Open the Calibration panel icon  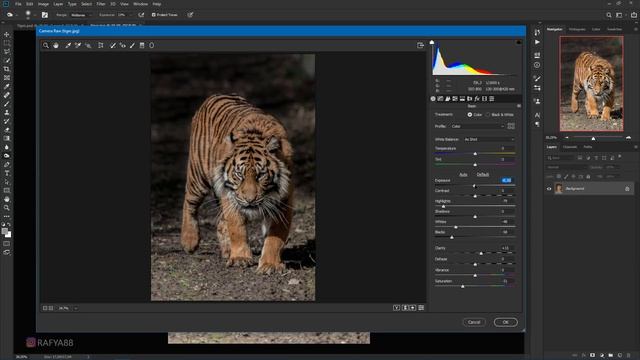pyautogui.click(x=484, y=99)
